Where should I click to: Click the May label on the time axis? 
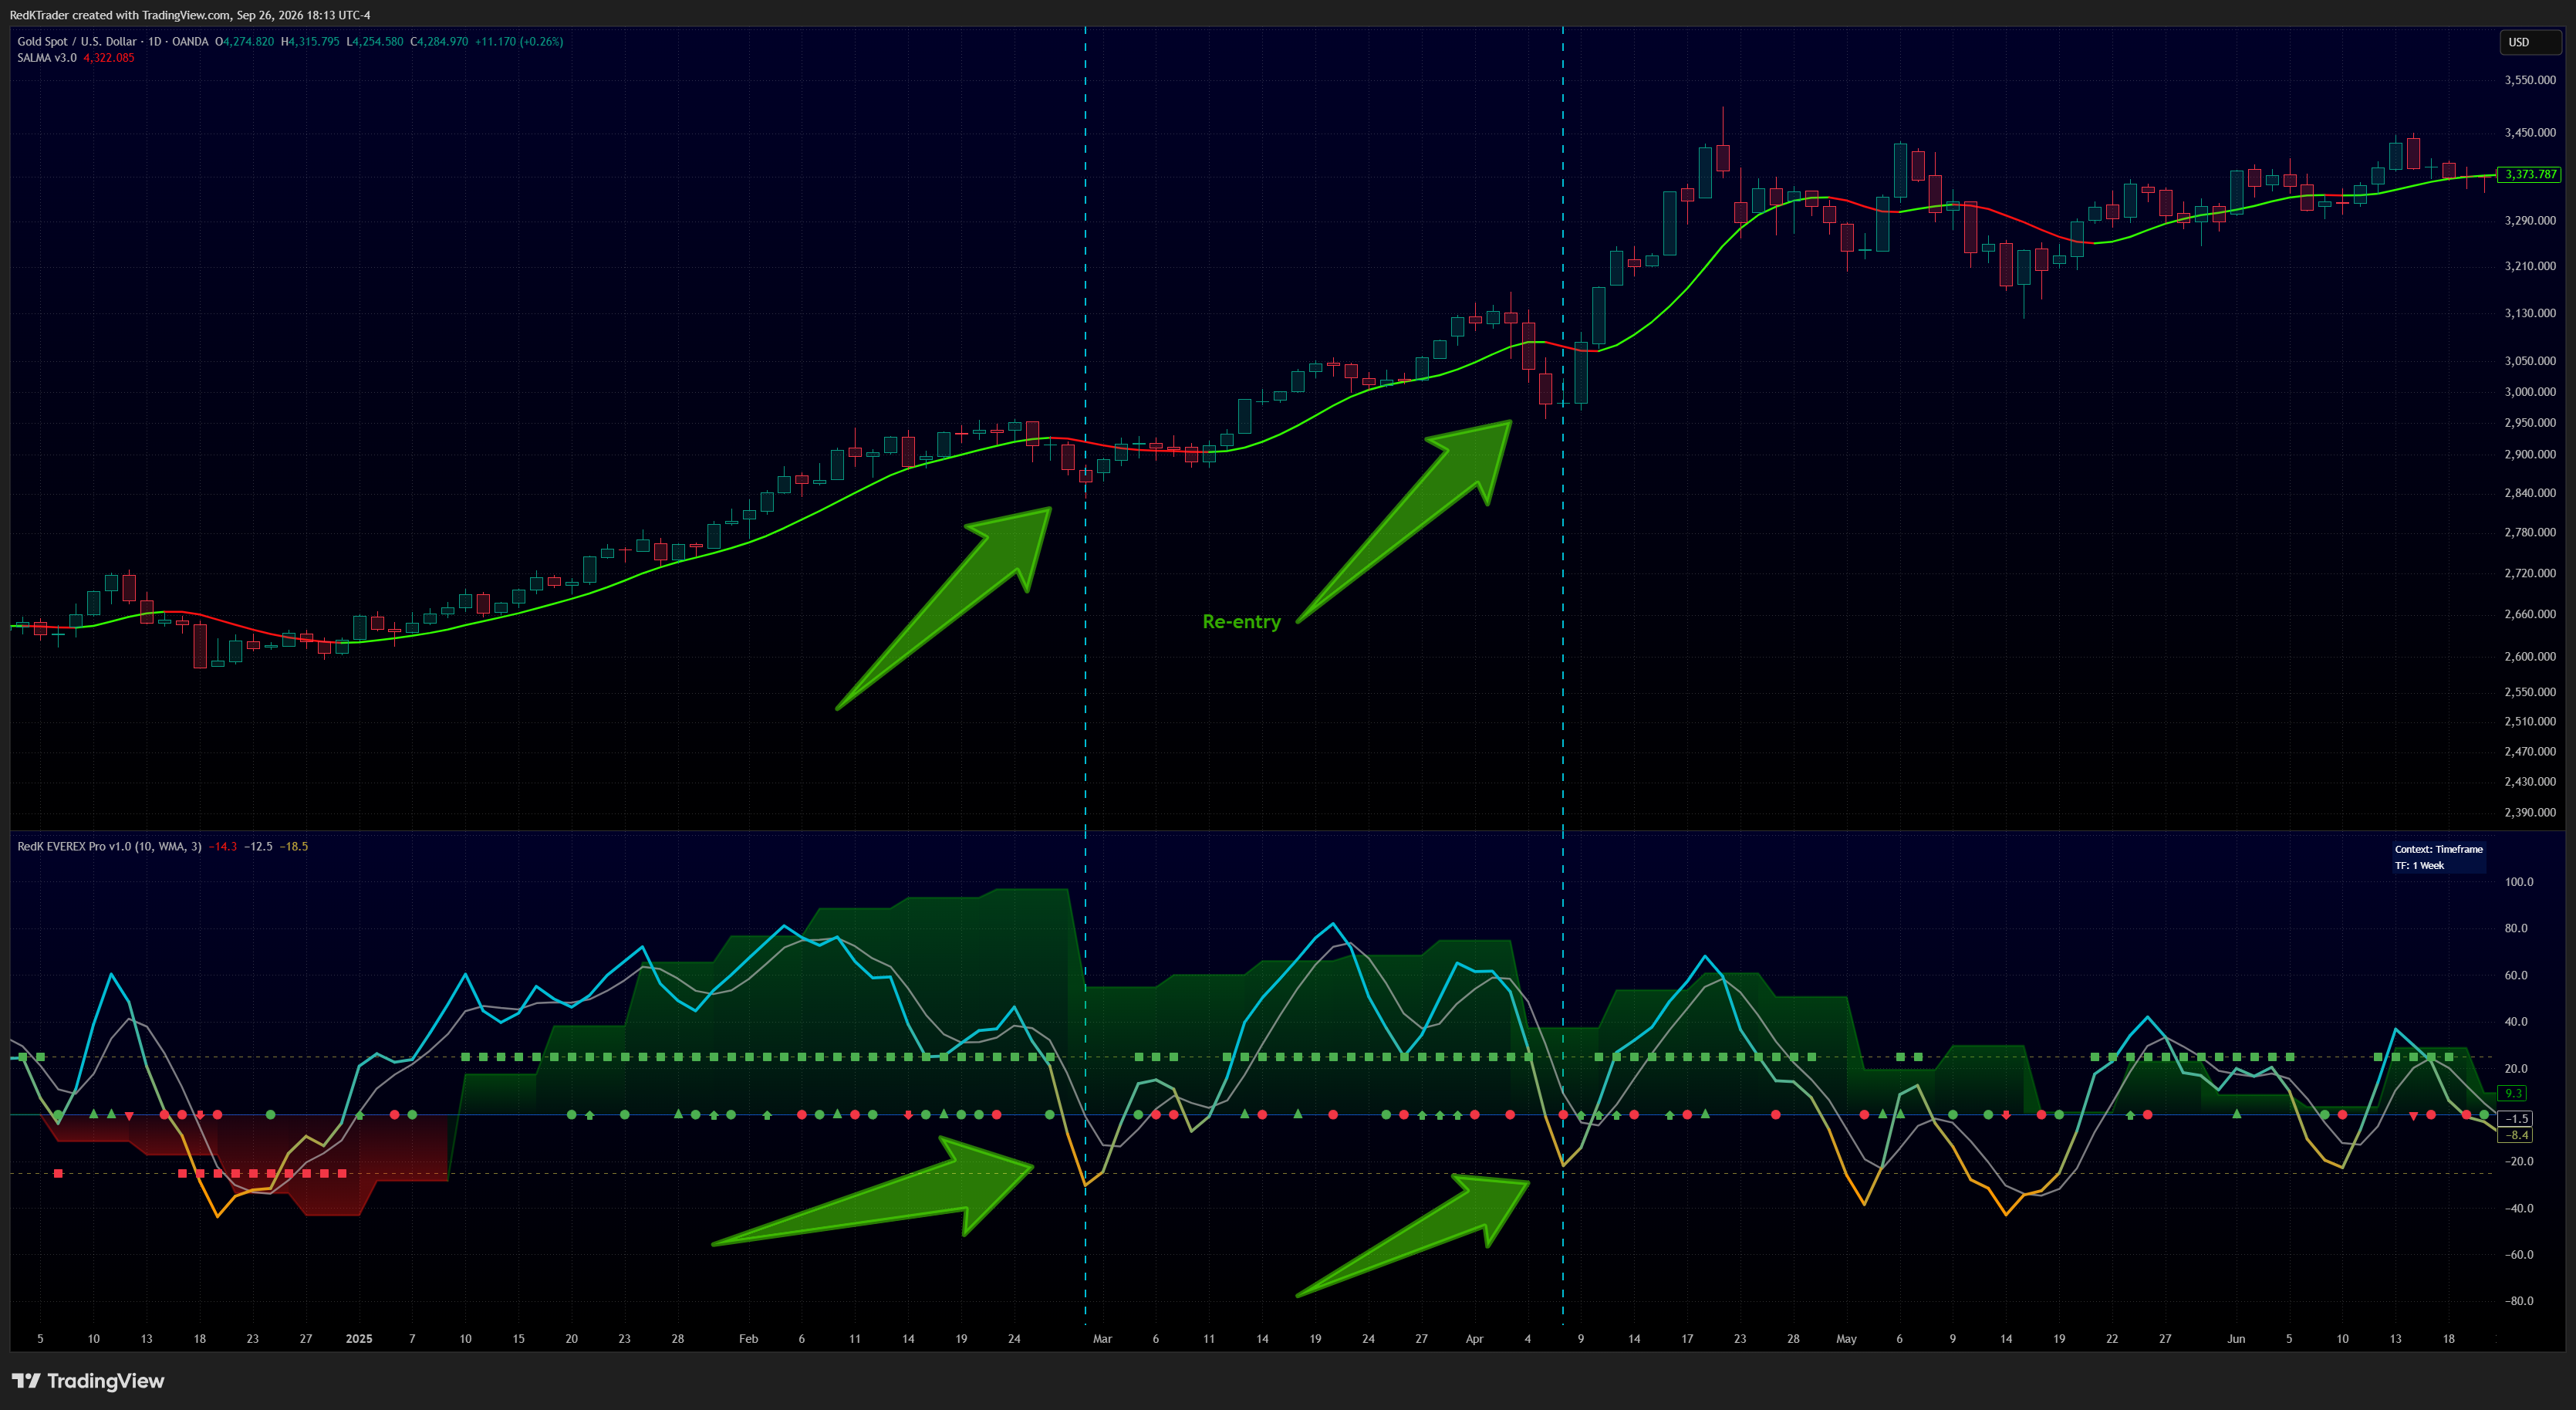[x=1846, y=1339]
